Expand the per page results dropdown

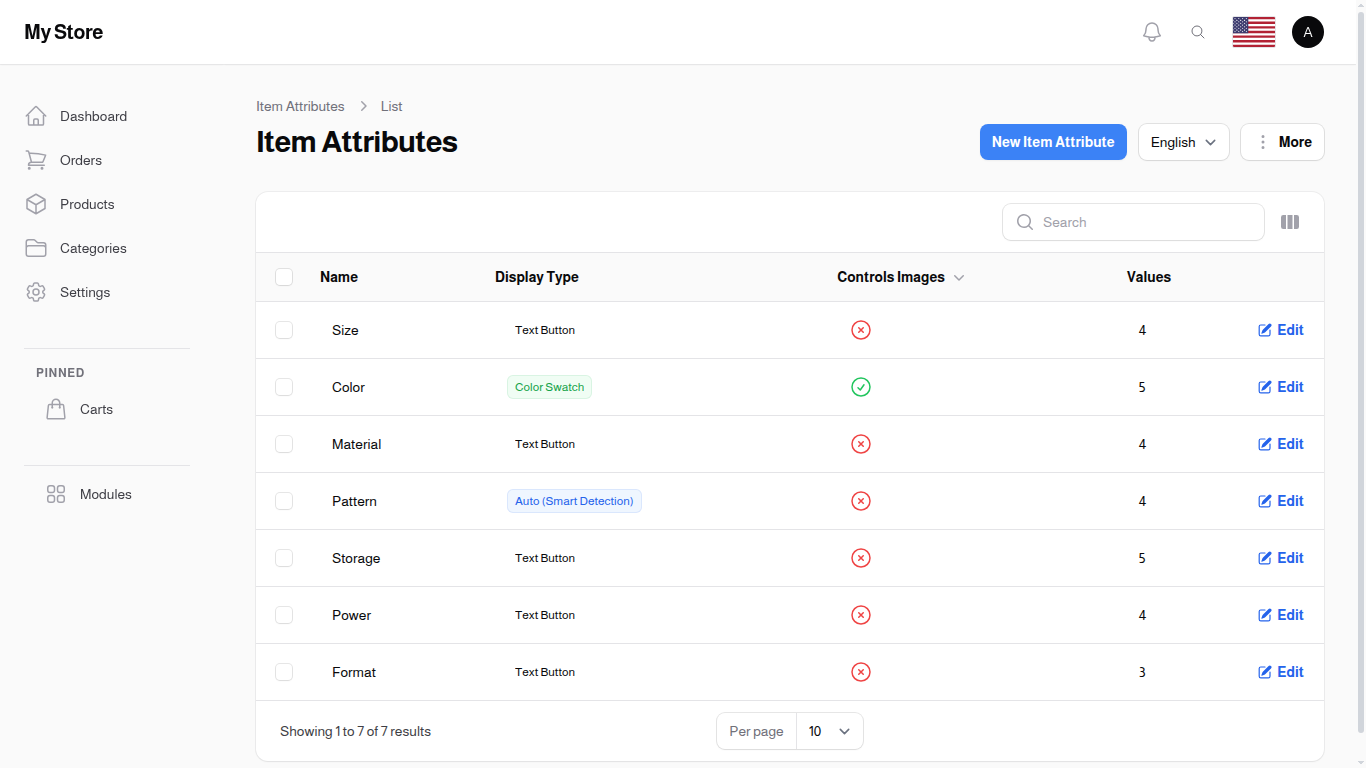[829, 731]
